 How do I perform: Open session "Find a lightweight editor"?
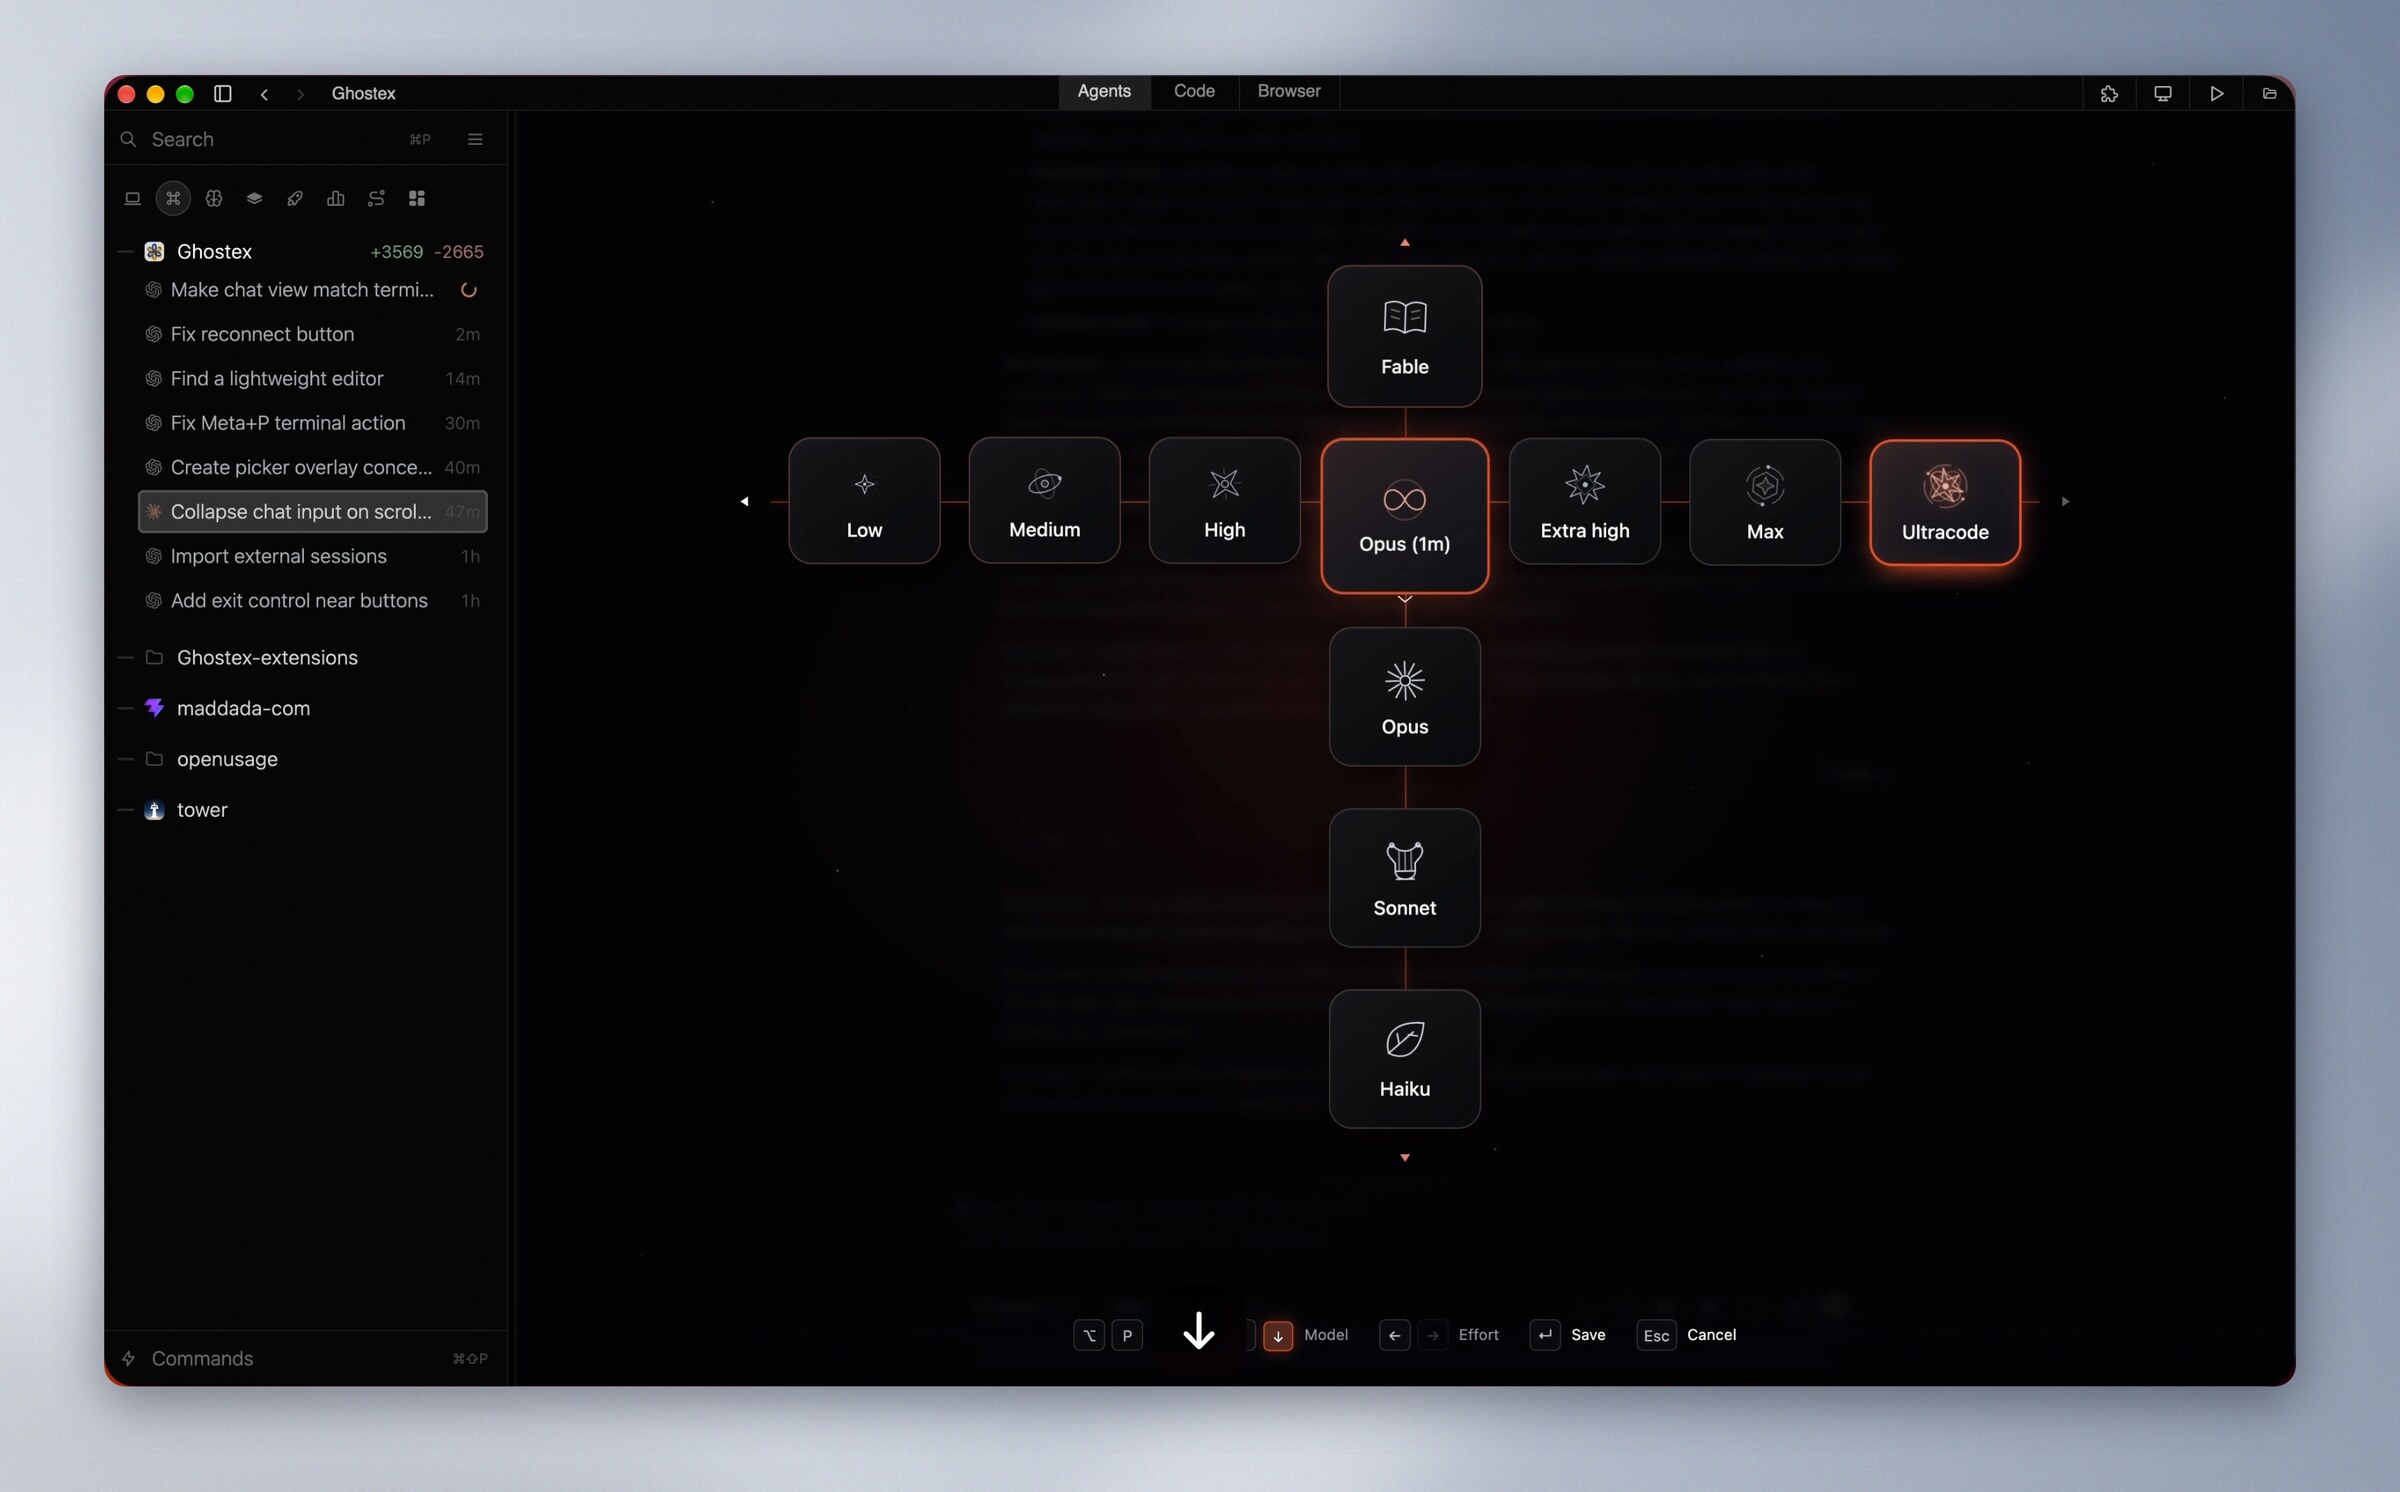click(x=312, y=379)
